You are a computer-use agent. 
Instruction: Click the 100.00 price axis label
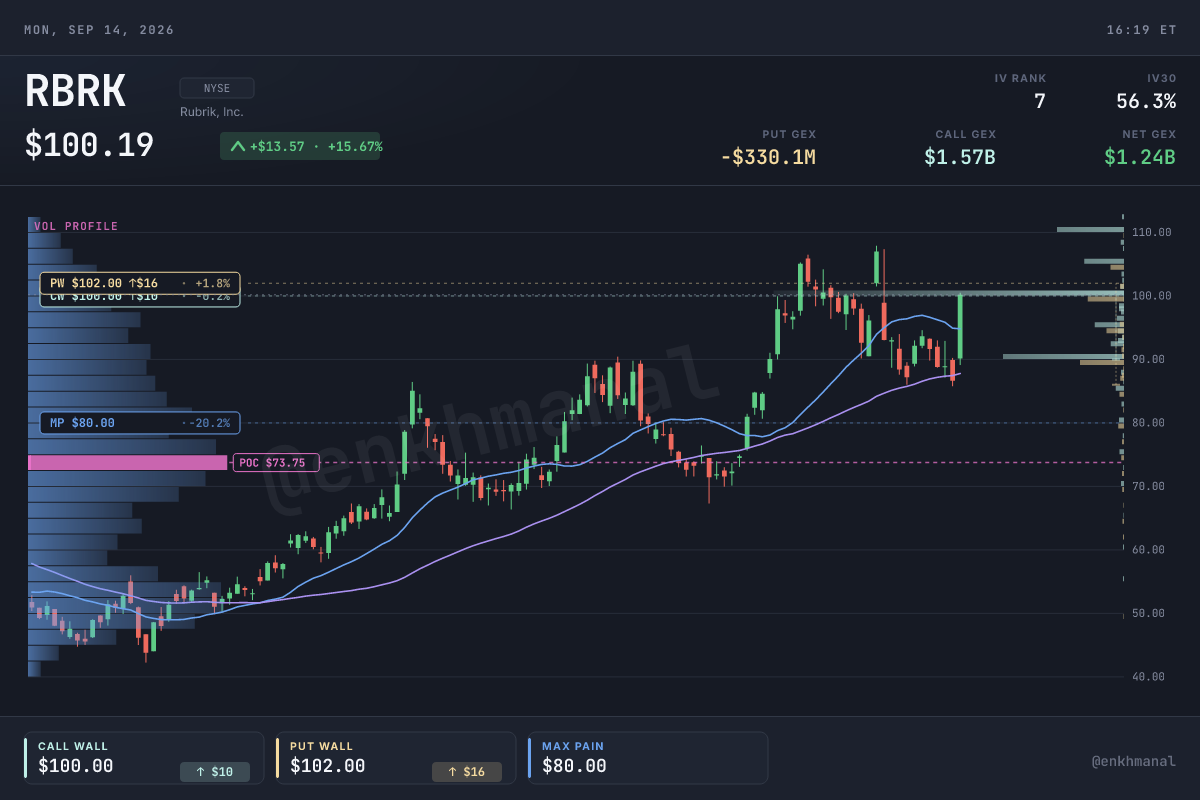coord(1152,296)
